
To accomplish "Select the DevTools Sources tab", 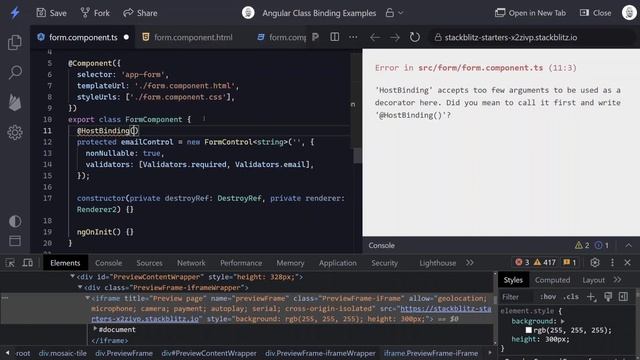I will [x=149, y=263].
